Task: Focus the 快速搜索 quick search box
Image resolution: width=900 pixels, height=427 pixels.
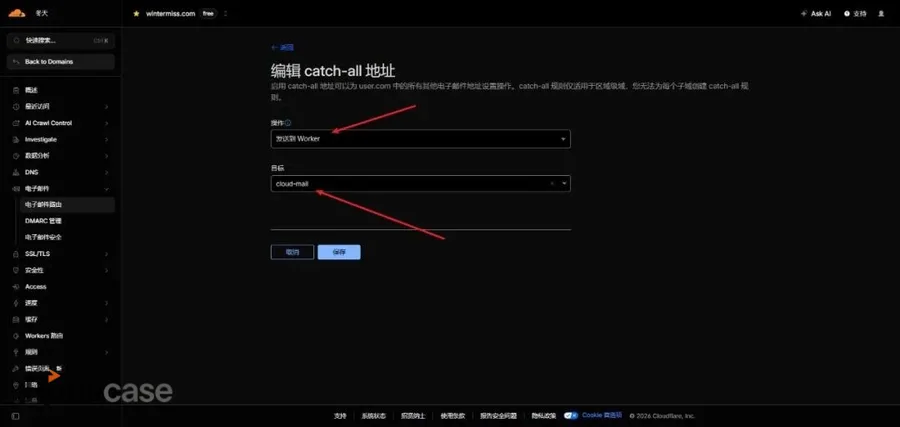Action: tap(61, 41)
